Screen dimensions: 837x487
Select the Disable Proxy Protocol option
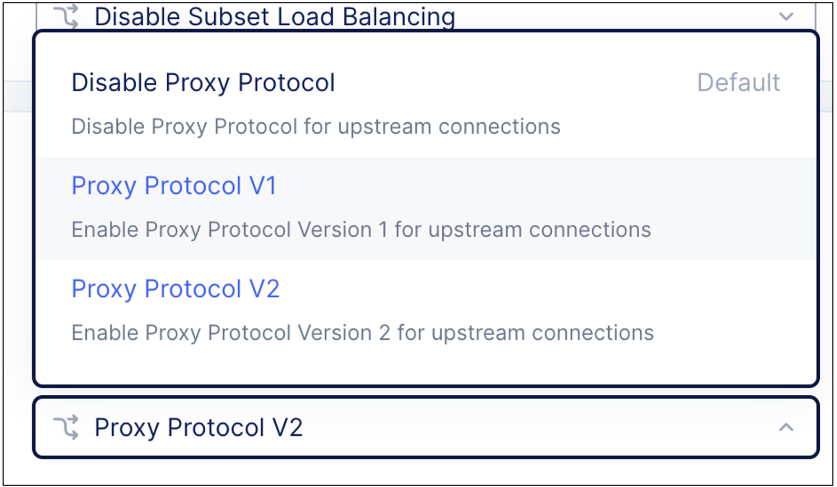[203, 82]
